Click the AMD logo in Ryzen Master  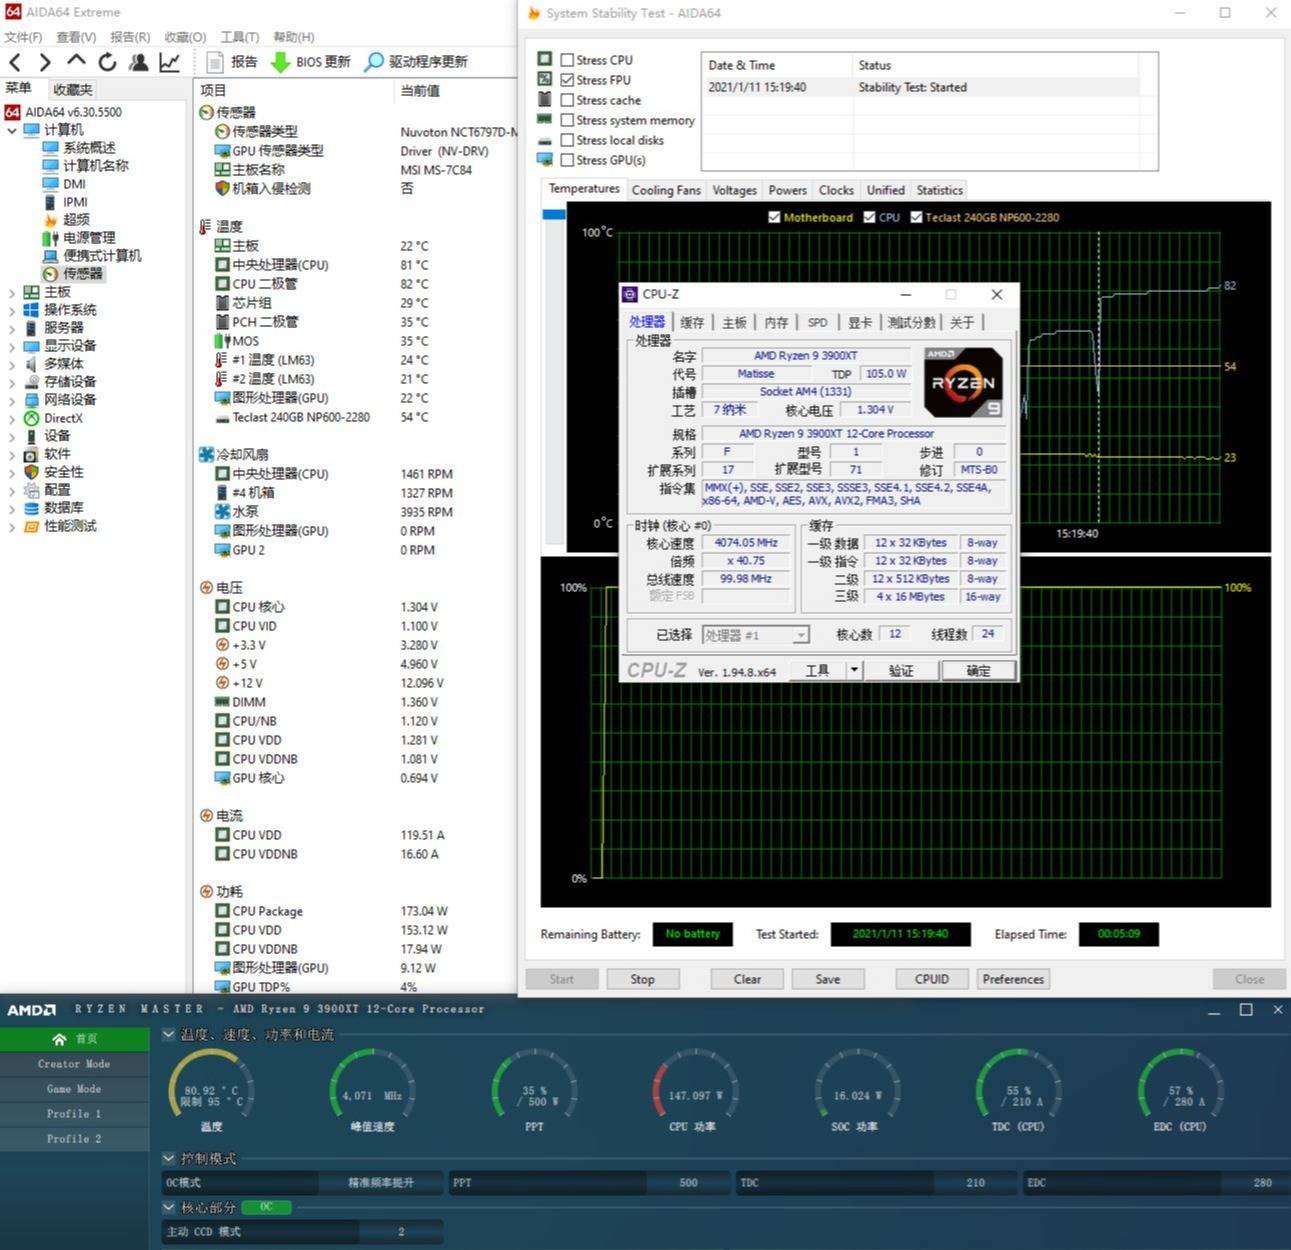[x=32, y=1009]
